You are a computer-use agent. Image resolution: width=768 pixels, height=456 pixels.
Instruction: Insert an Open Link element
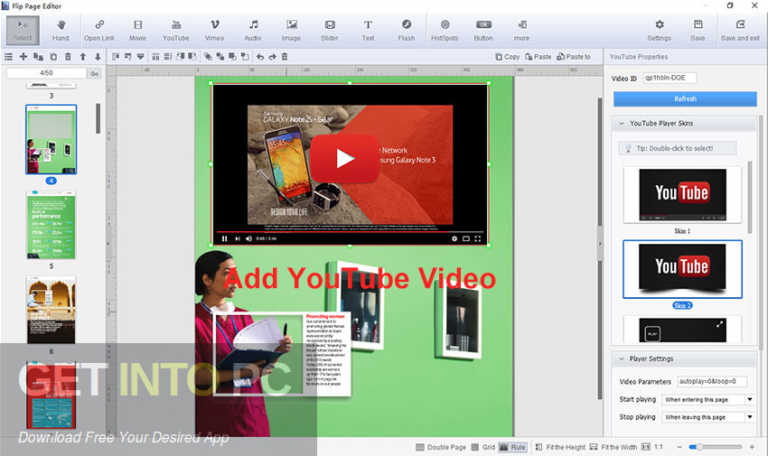[99, 30]
